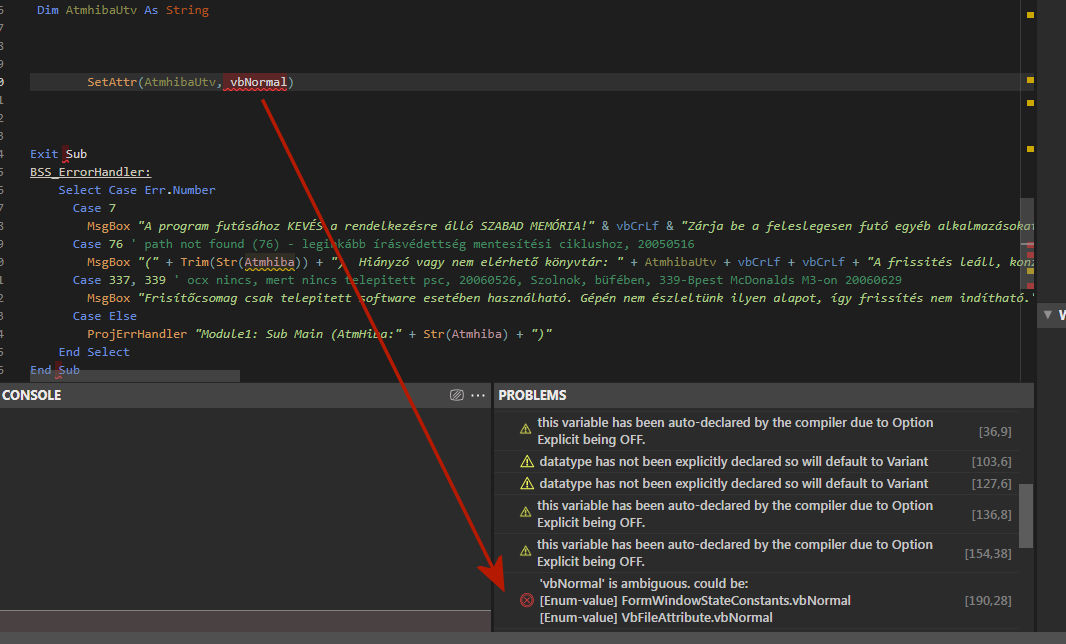Click the Dim AtmhibaUtv As String line
The height and width of the screenshot is (644, 1066).
tap(123, 10)
